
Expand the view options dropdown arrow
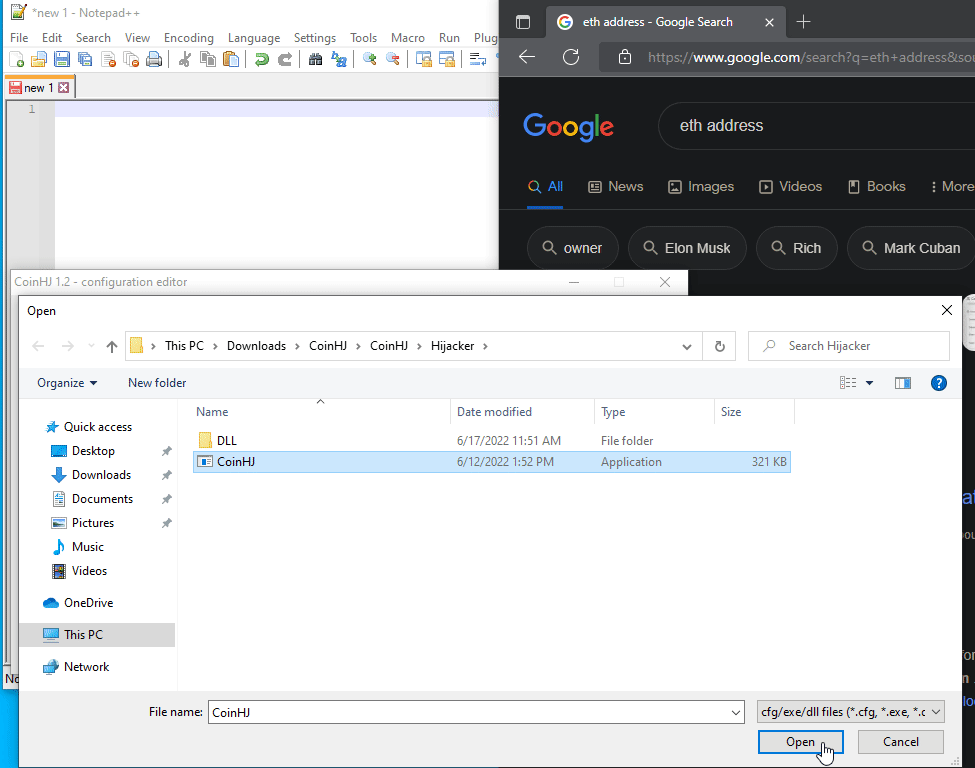coord(869,383)
